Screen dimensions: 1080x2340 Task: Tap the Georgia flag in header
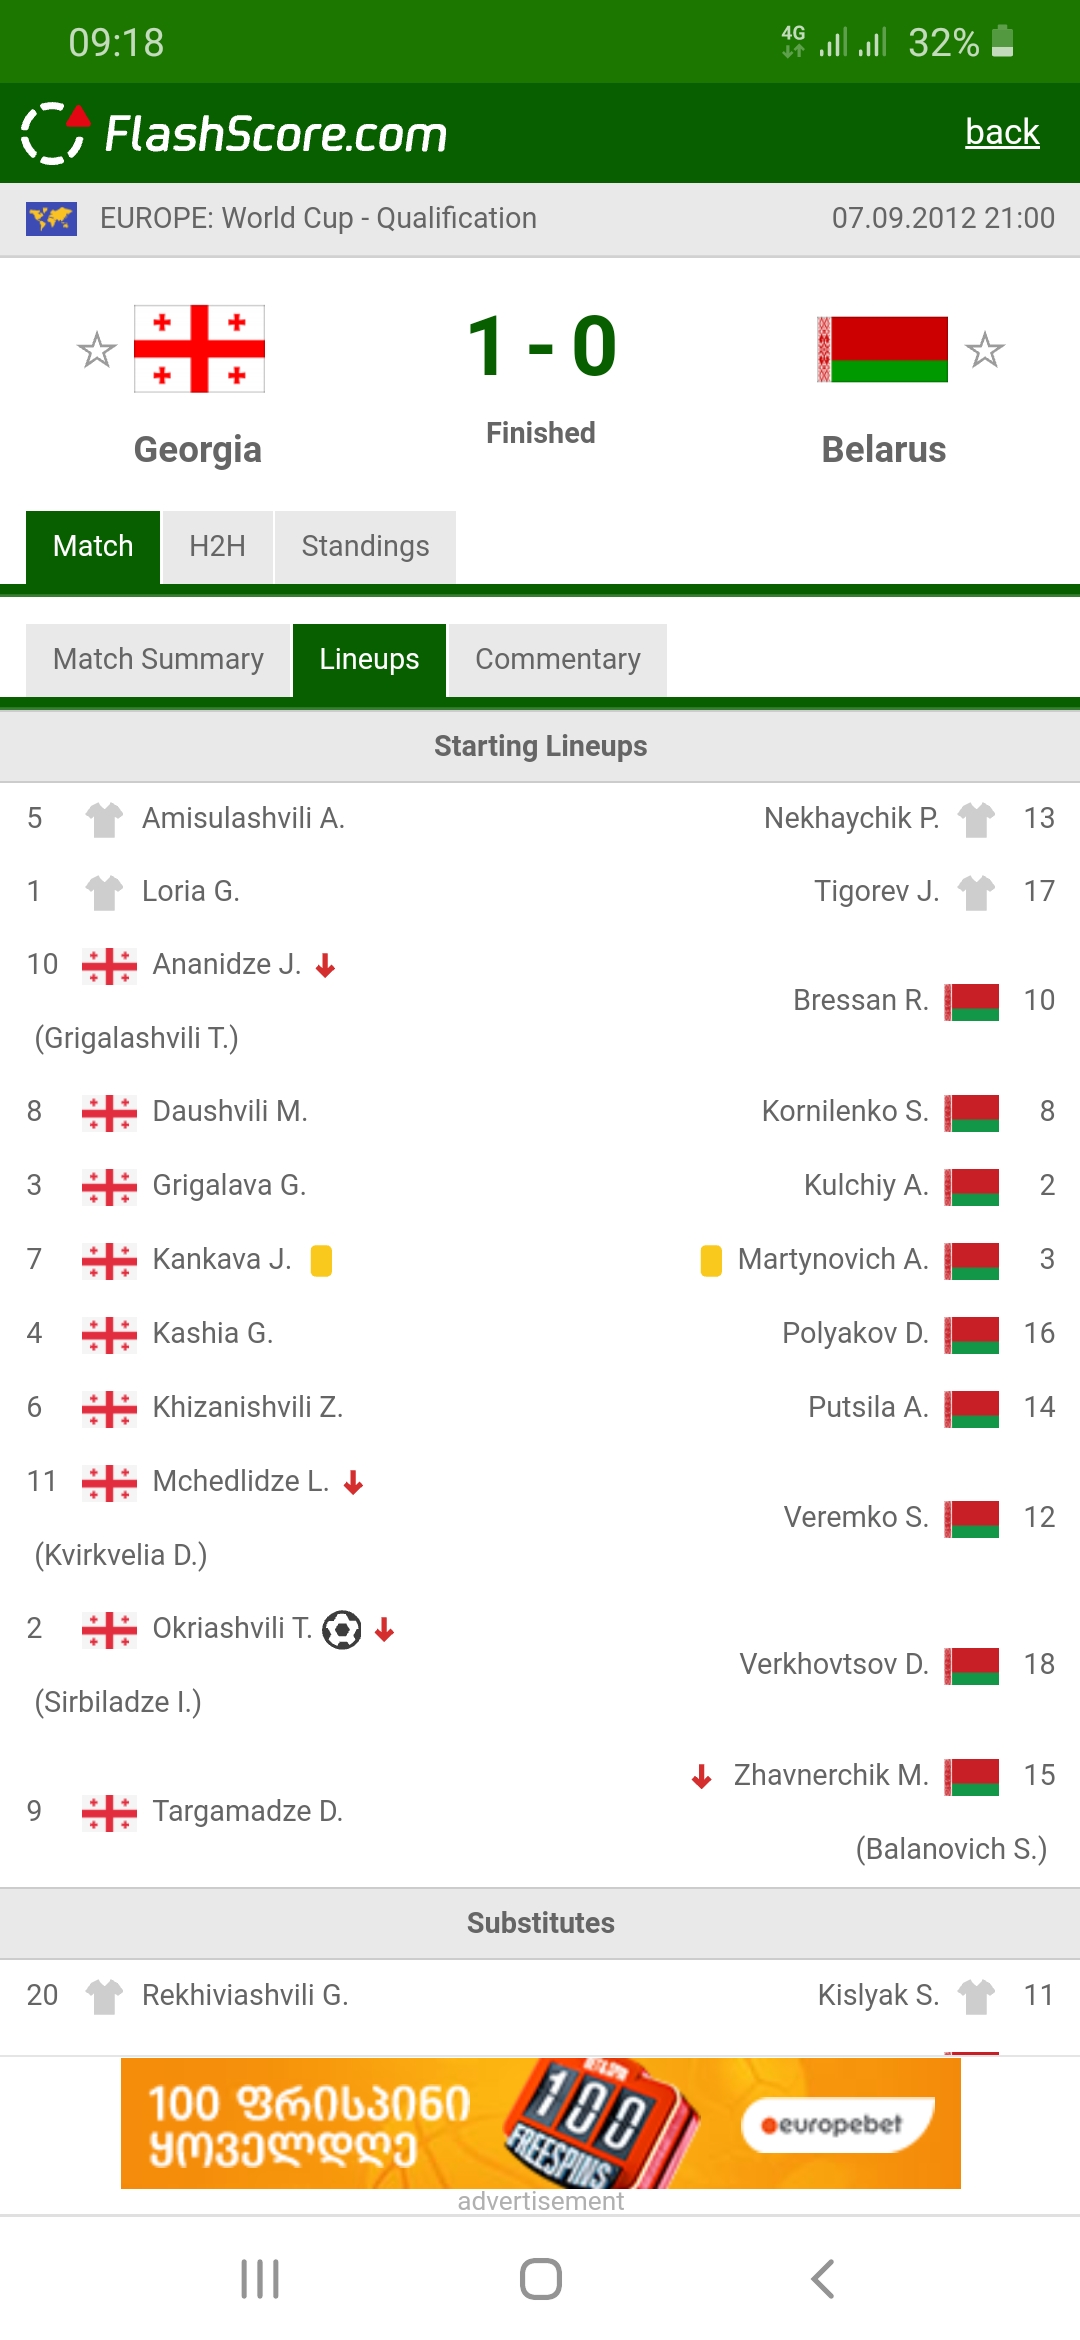199,349
